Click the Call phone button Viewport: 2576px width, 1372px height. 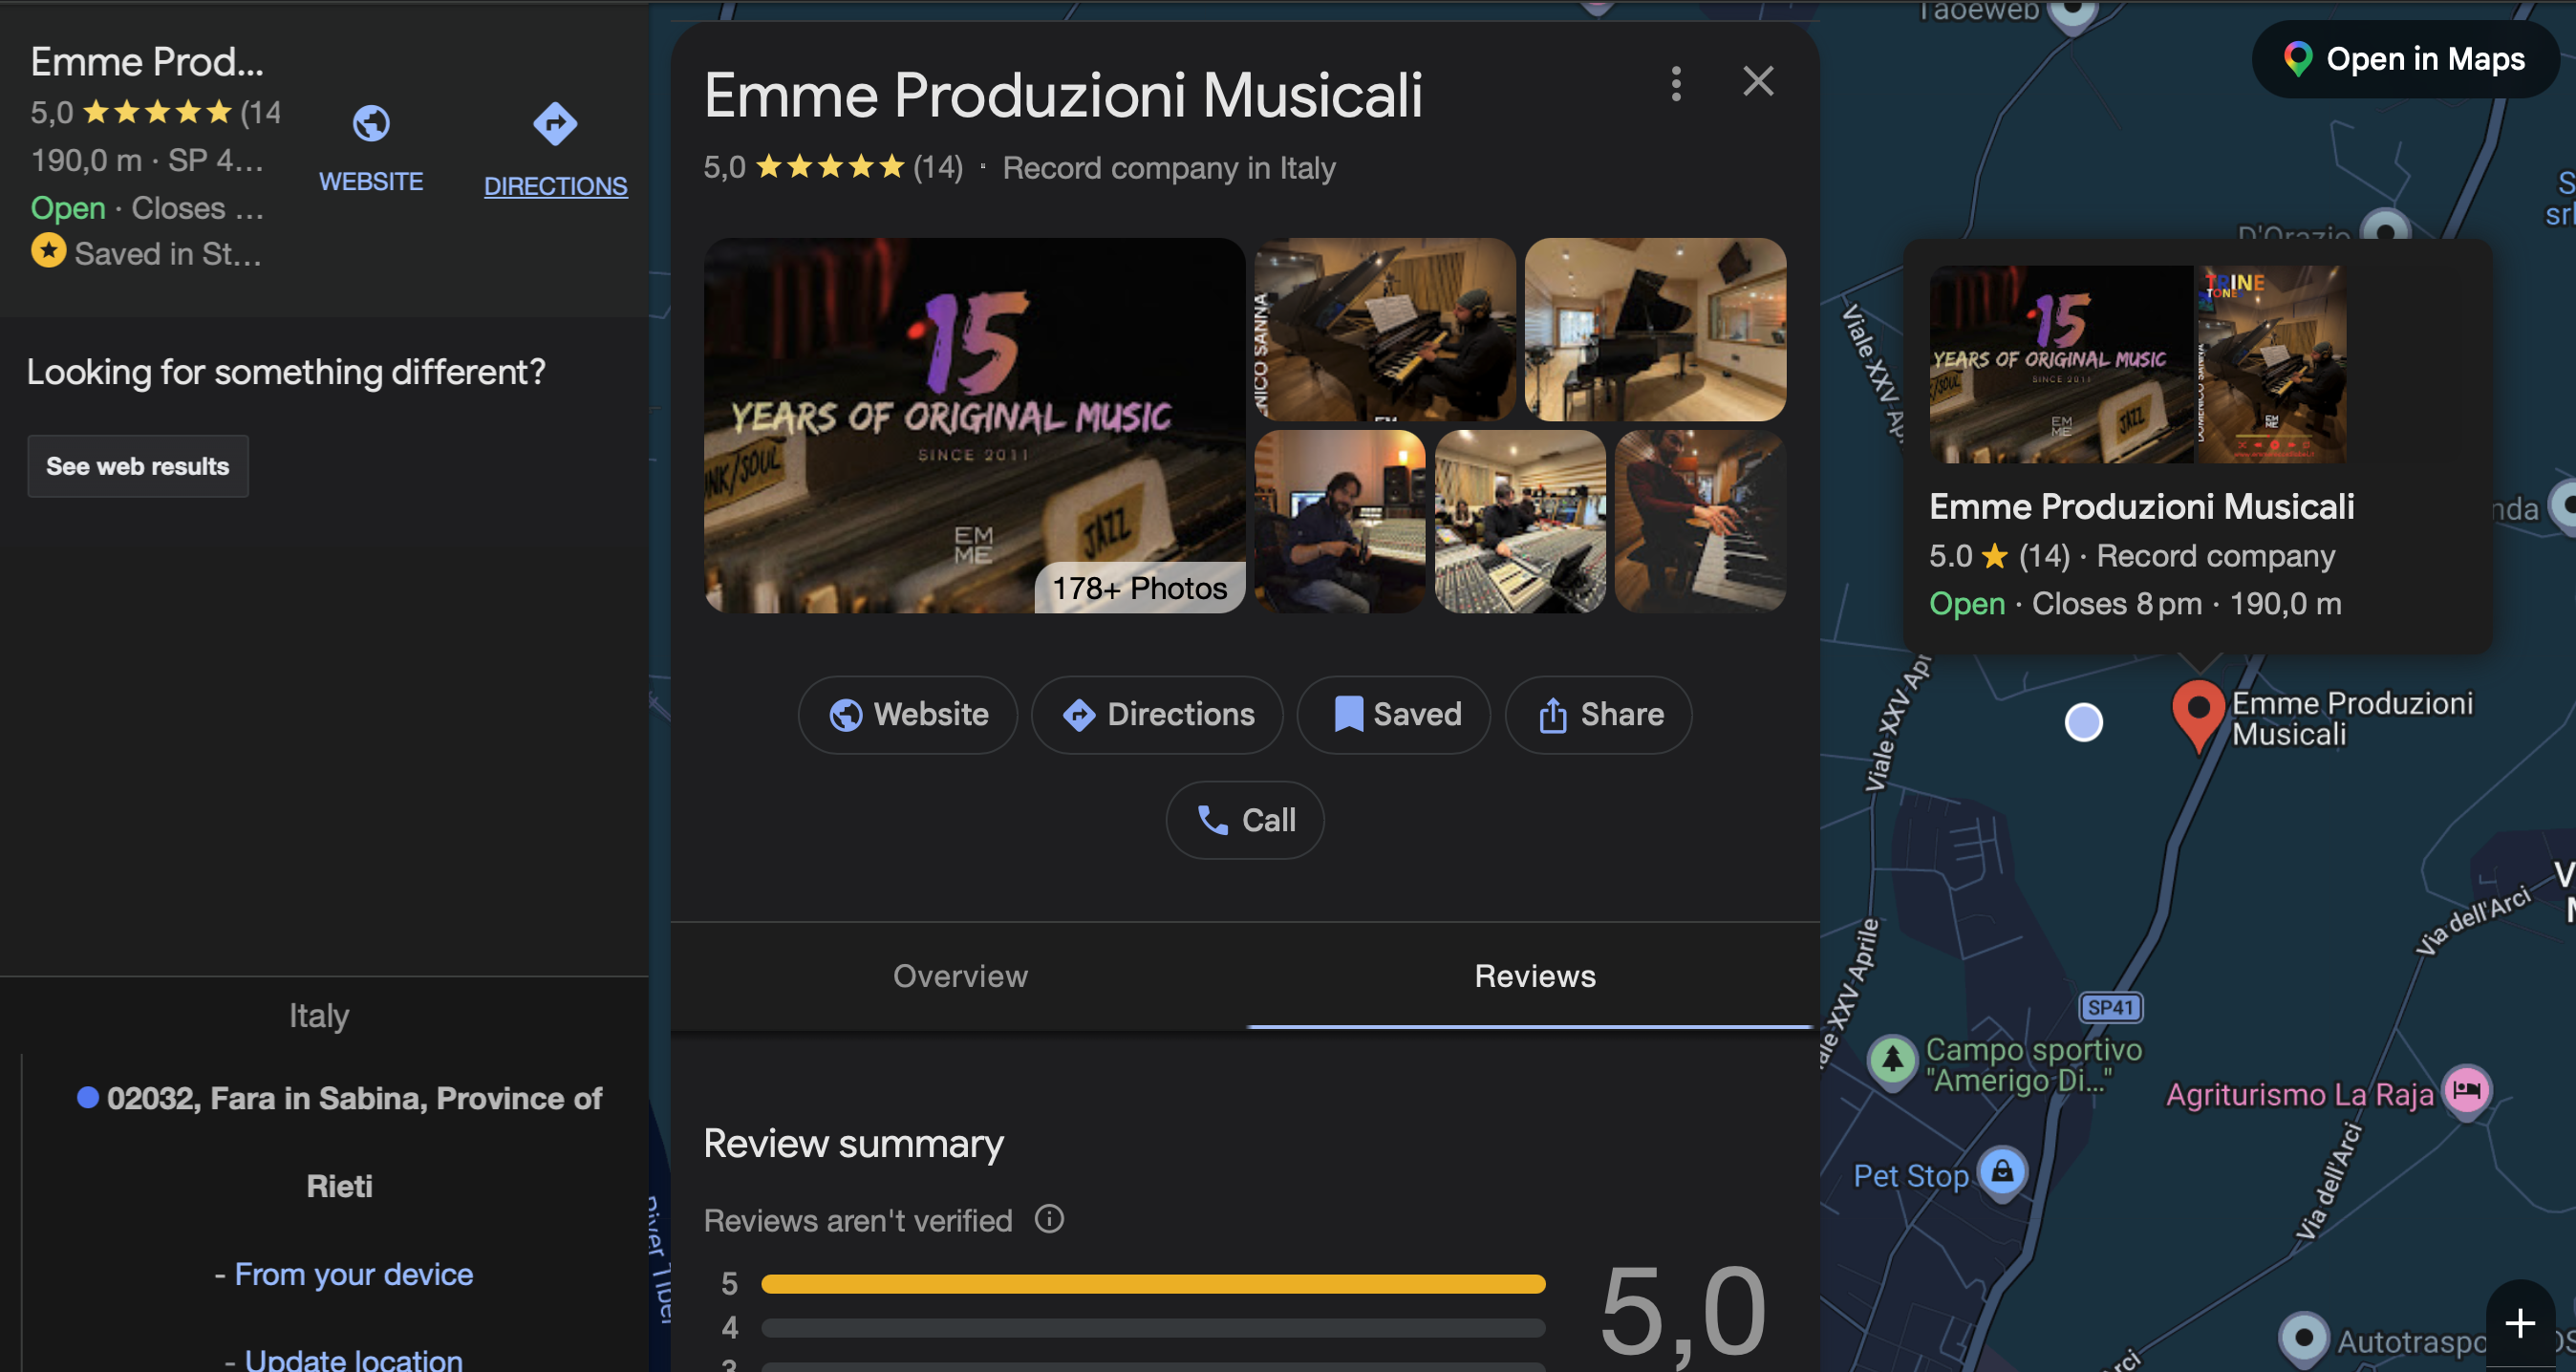point(1245,820)
